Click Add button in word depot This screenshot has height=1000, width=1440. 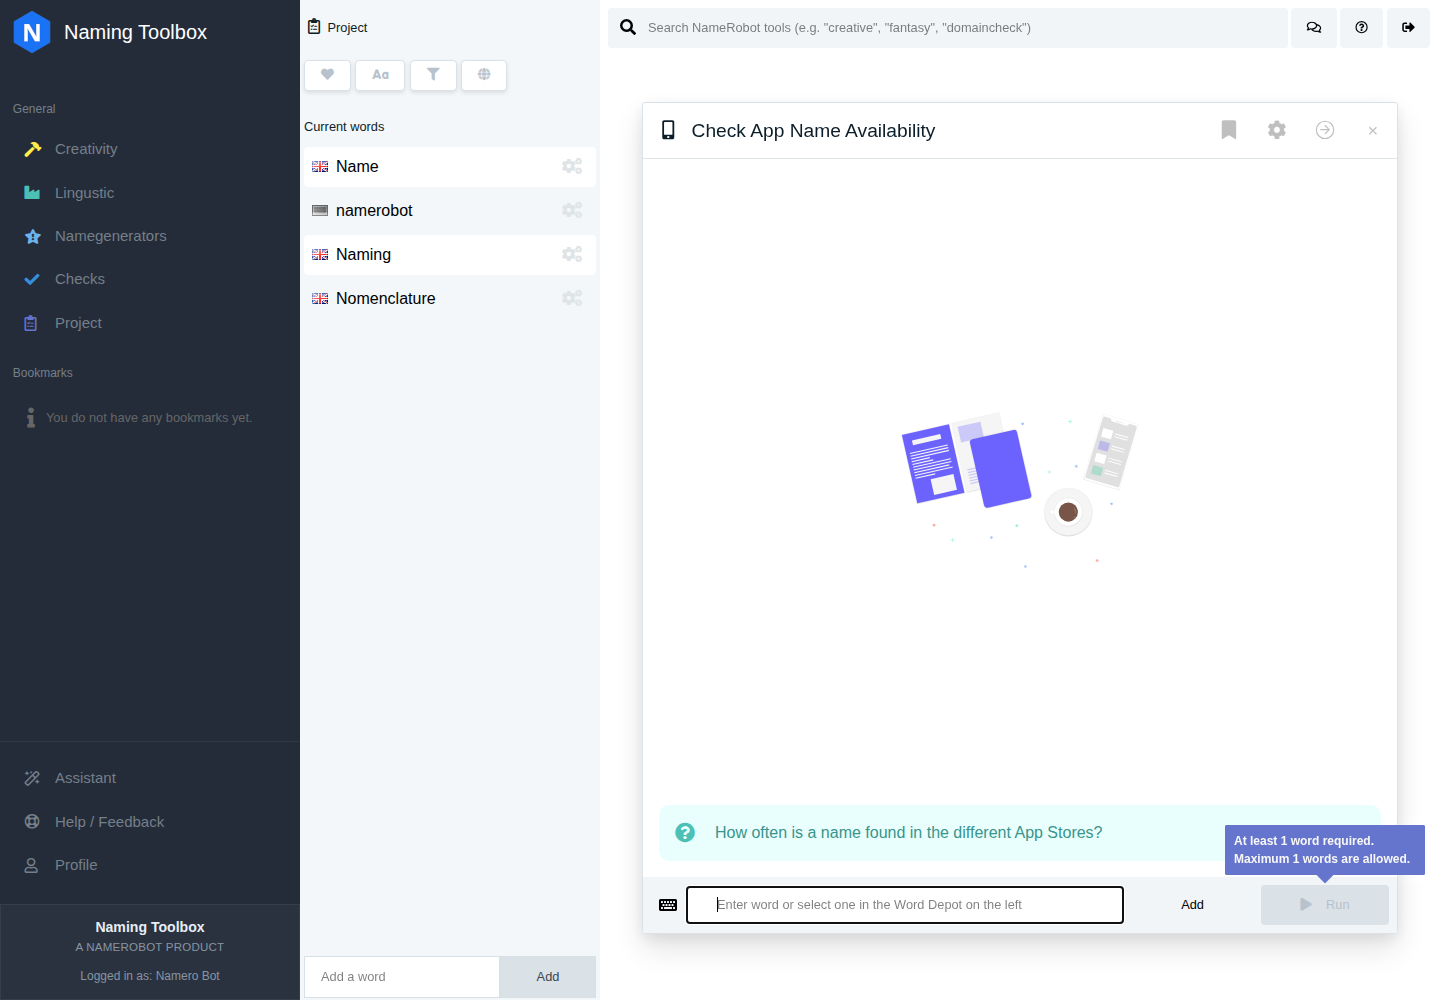click(548, 977)
